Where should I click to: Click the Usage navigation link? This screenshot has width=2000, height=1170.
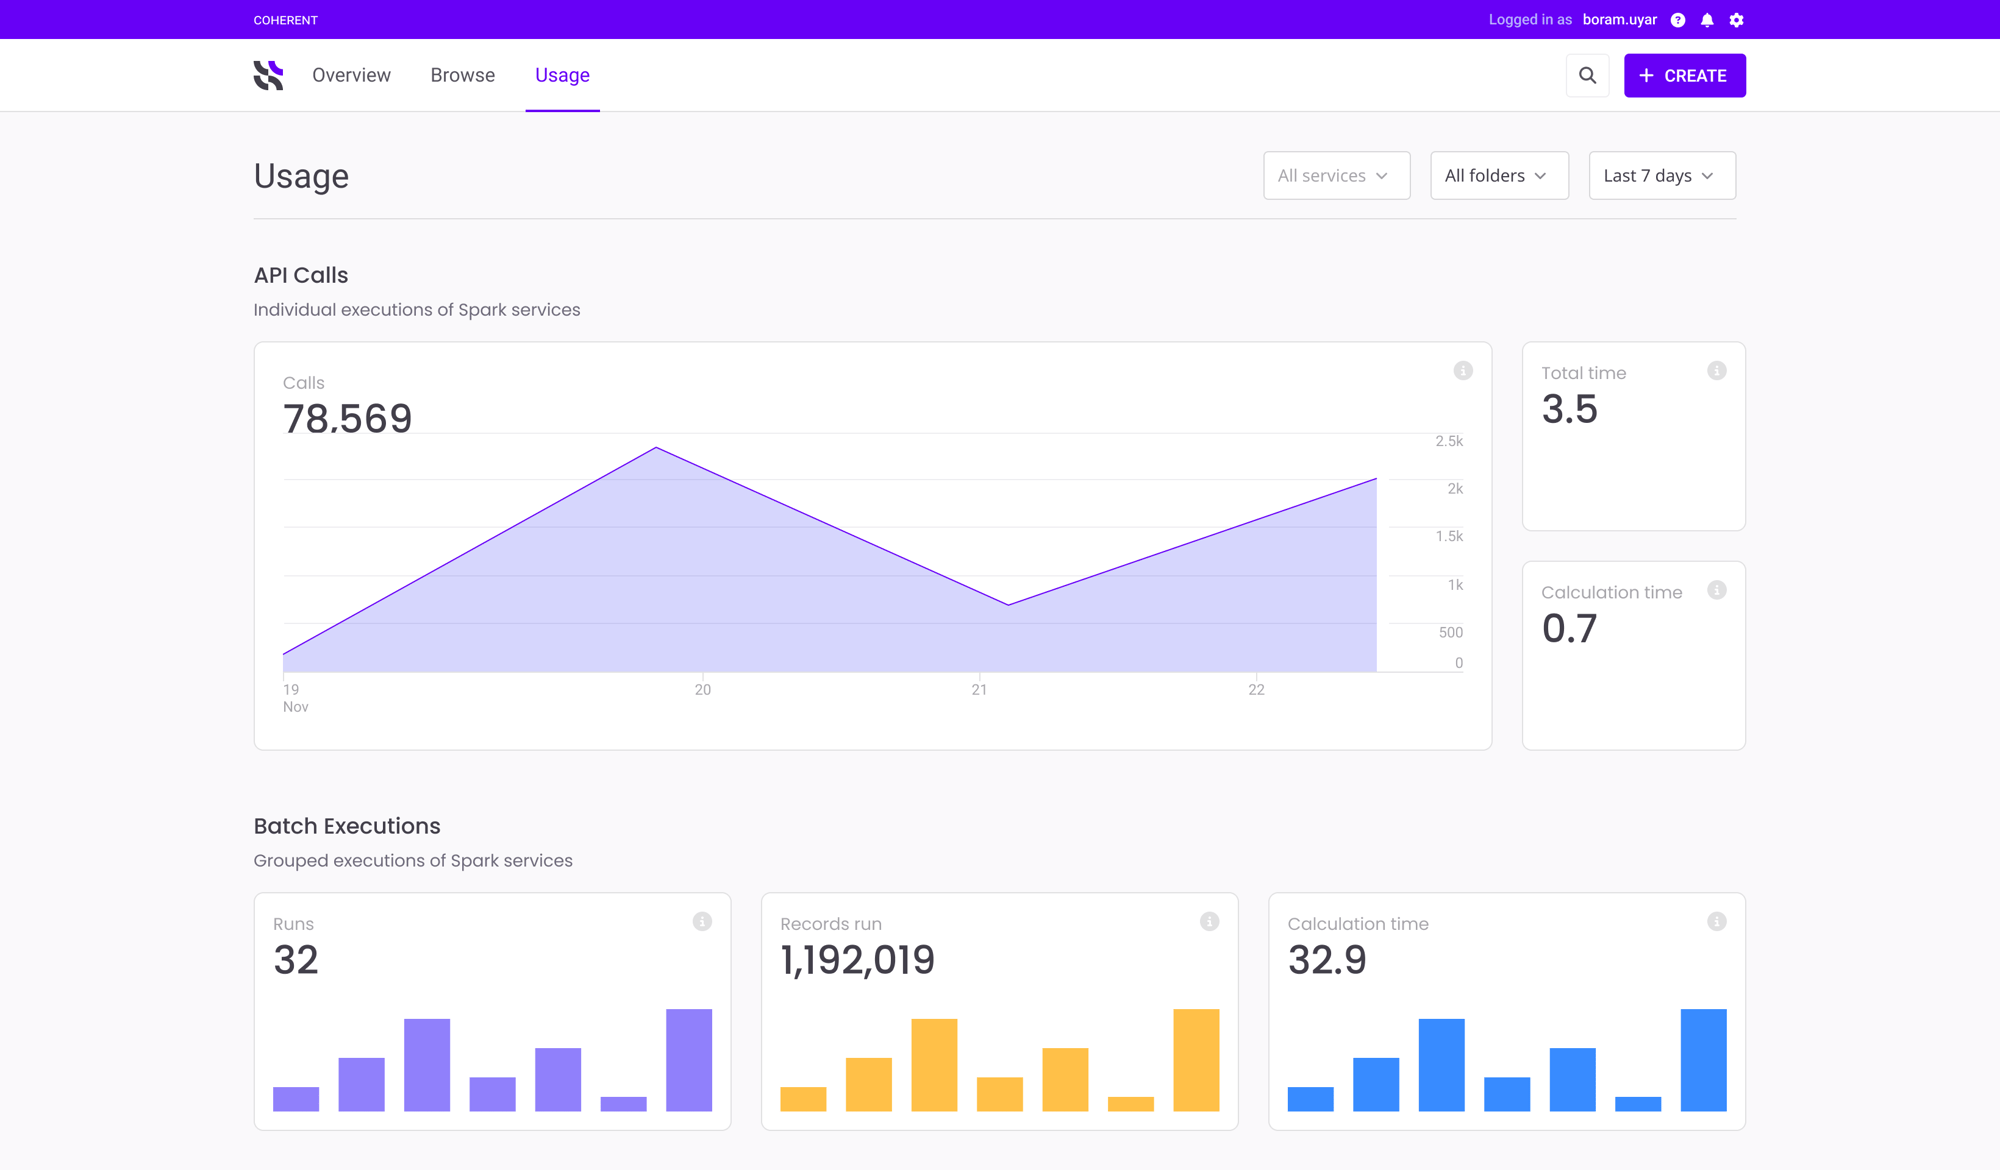563,75
